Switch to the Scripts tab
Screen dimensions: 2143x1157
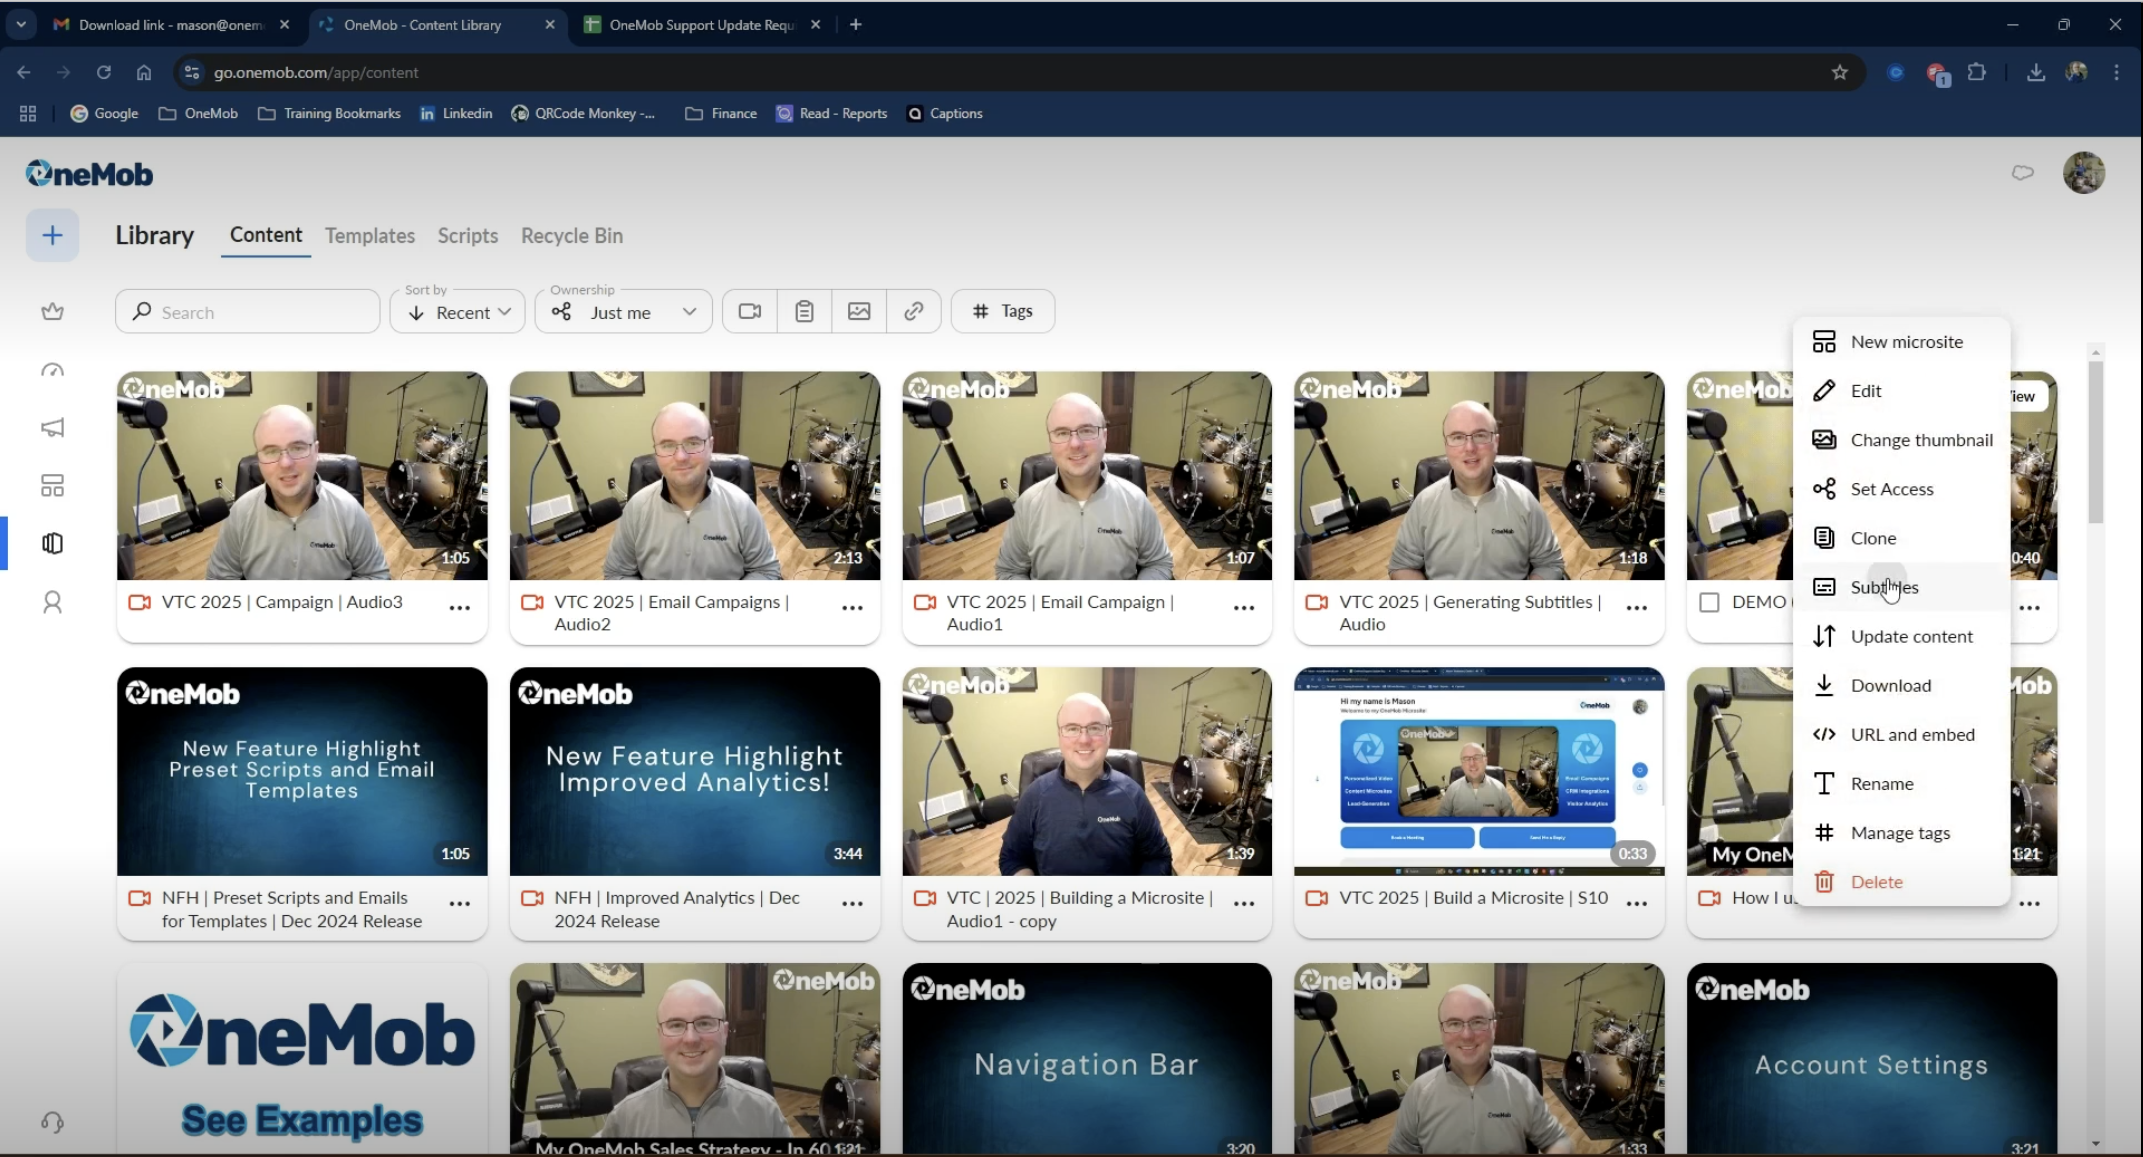click(x=467, y=235)
